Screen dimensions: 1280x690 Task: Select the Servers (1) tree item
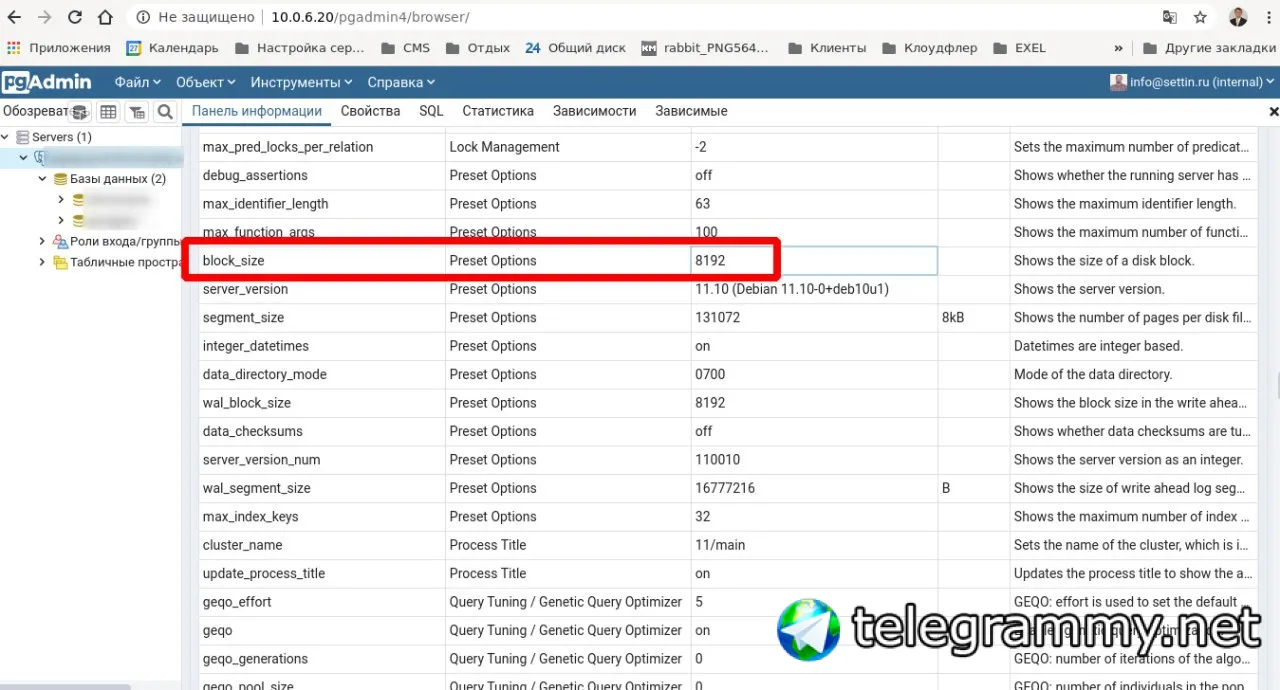pos(61,137)
